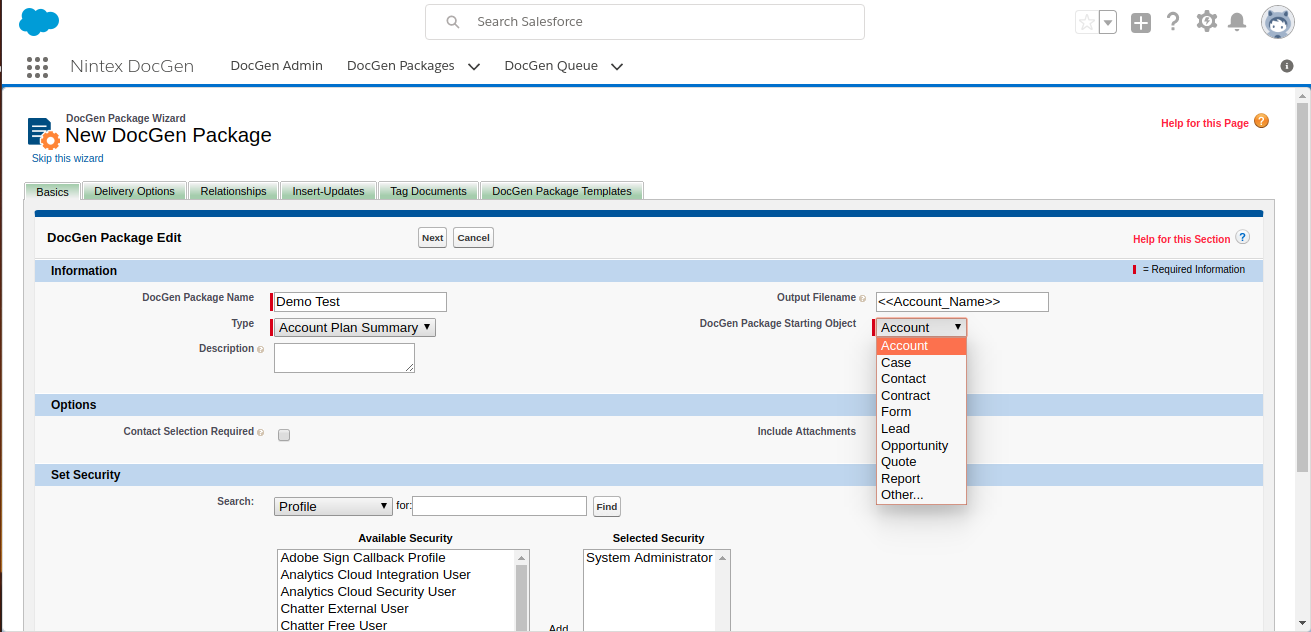Open the Setup gear icon
The height and width of the screenshot is (632, 1311).
coord(1207,21)
